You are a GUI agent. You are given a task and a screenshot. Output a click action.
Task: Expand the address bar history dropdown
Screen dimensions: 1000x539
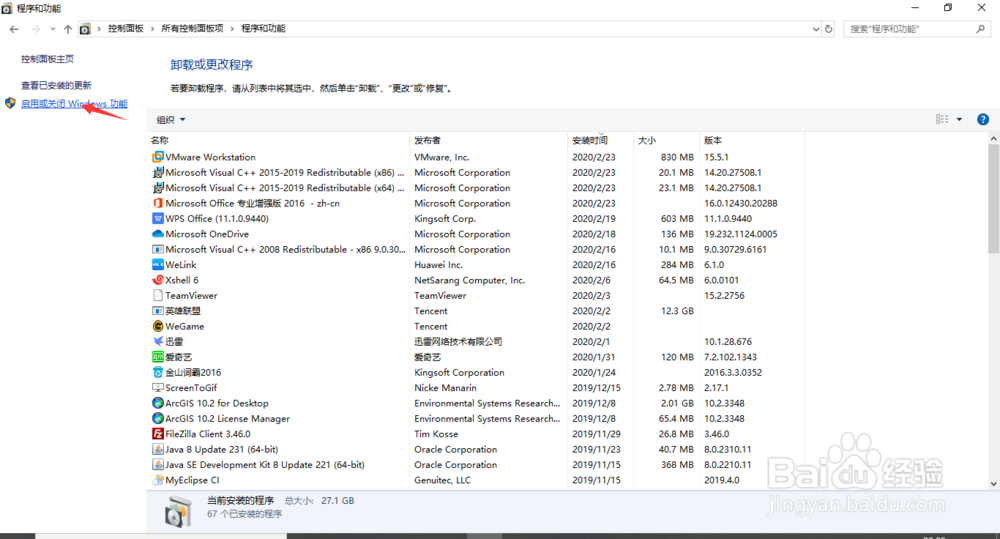pyautogui.click(x=816, y=29)
